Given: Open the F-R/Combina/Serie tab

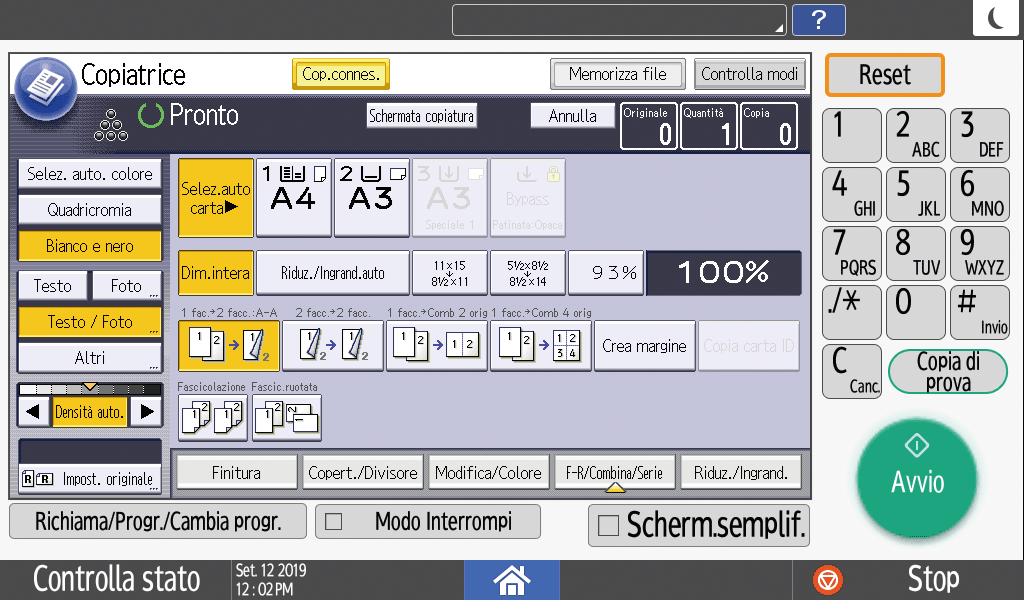Looking at the screenshot, I should [615, 473].
